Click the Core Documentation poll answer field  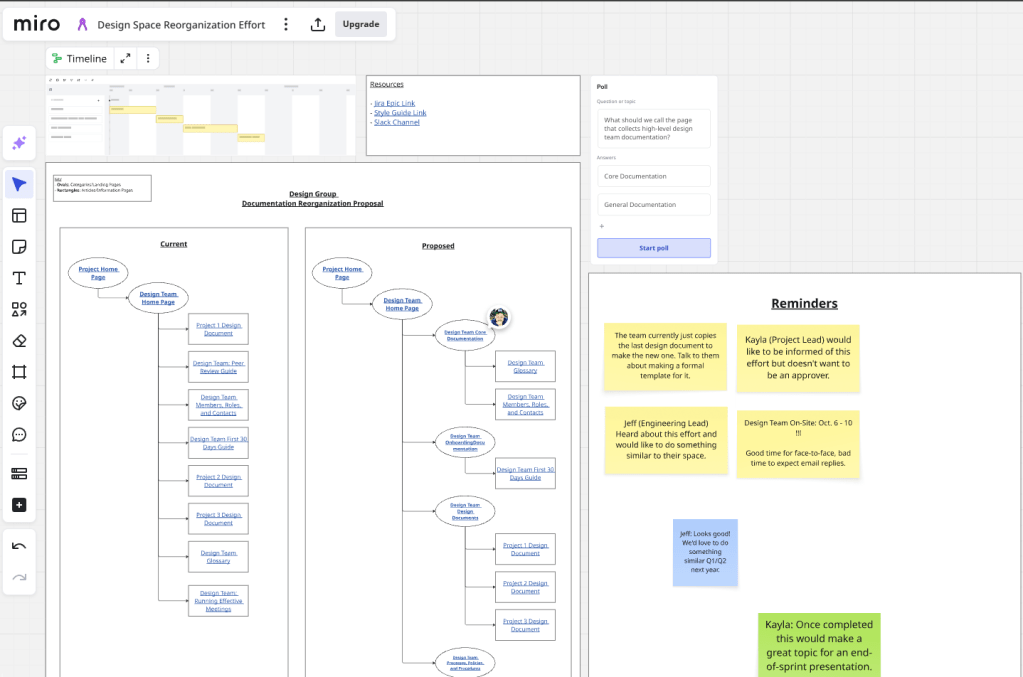coord(653,176)
